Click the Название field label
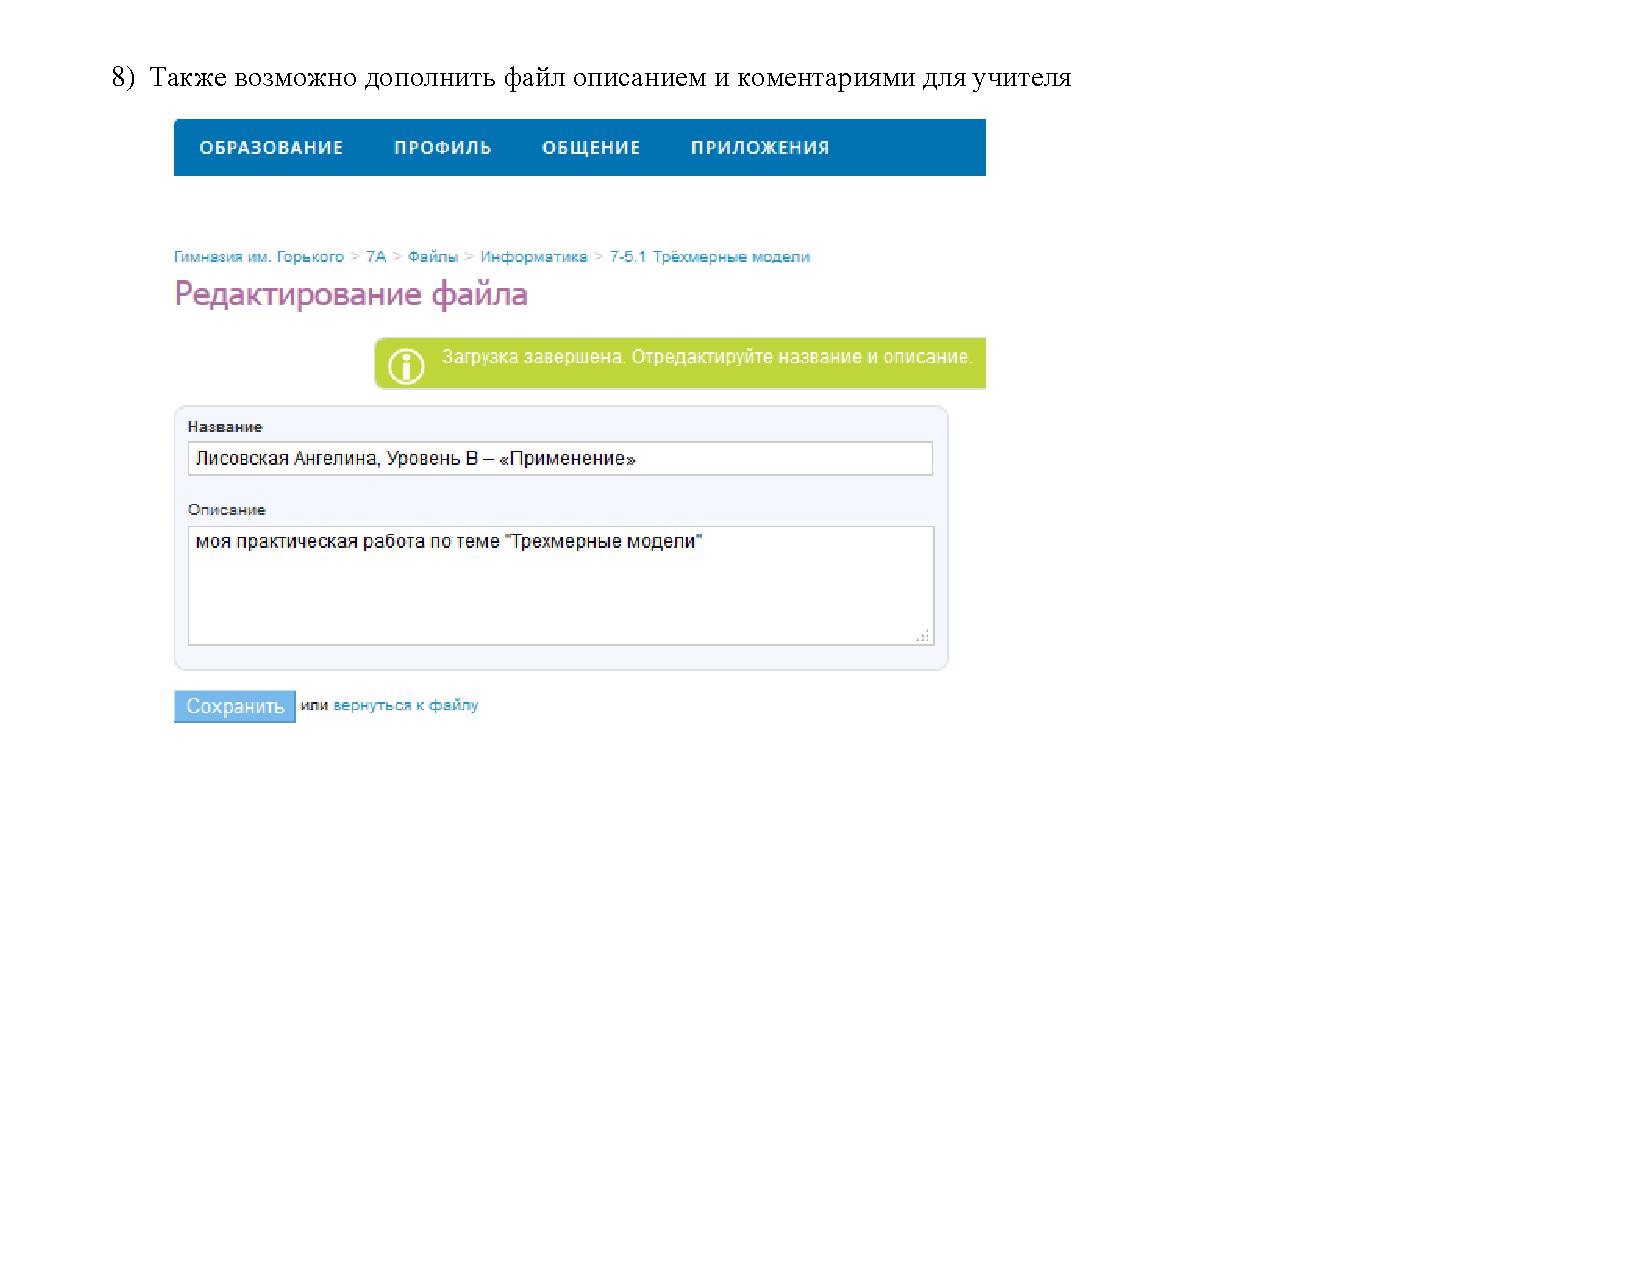Viewport: 1650px width, 1275px height. [225, 427]
